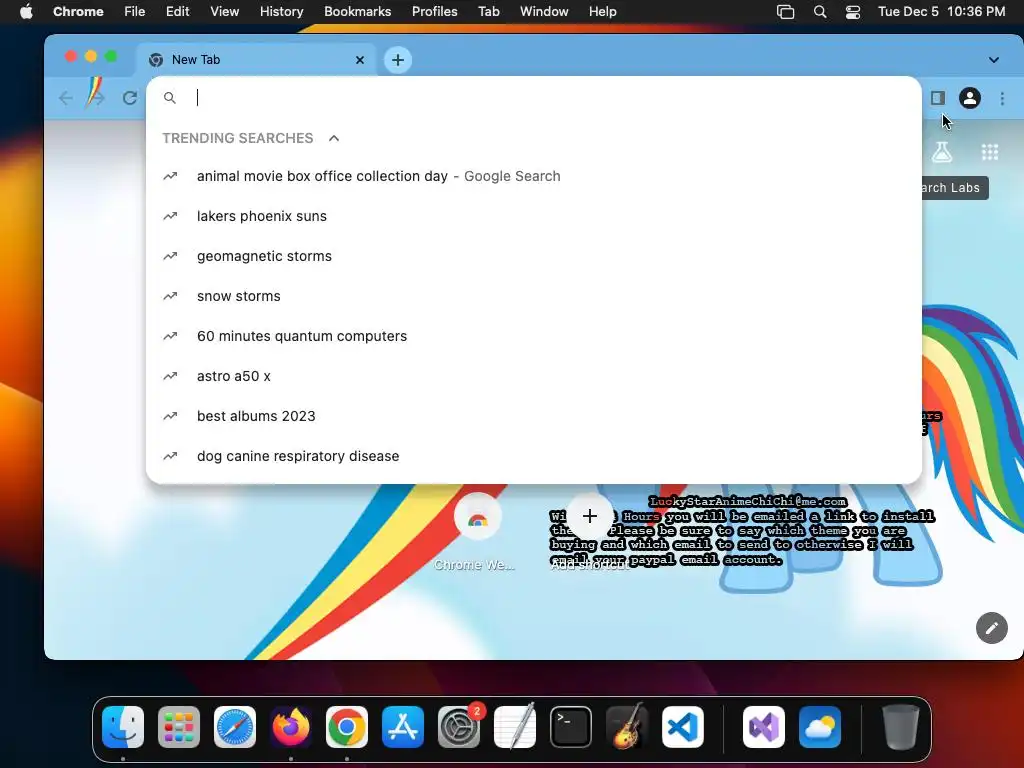Open Search Labs flask icon
Image resolution: width=1024 pixels, height=768 pixels.
(x=941, y=152)
